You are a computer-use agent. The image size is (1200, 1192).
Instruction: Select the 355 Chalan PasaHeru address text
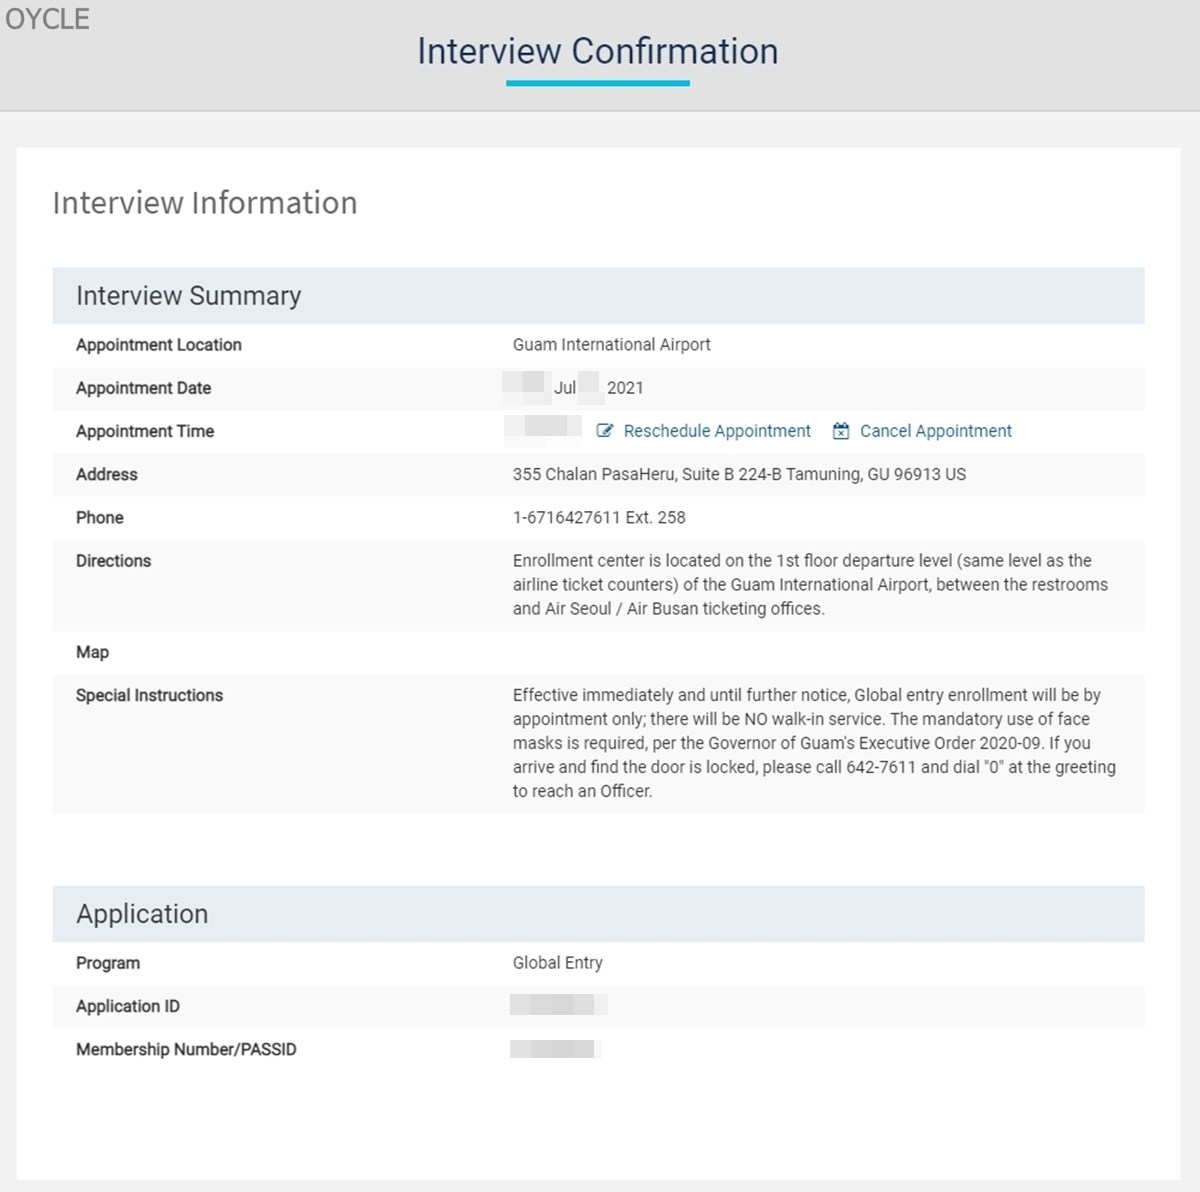coord(740,474)
